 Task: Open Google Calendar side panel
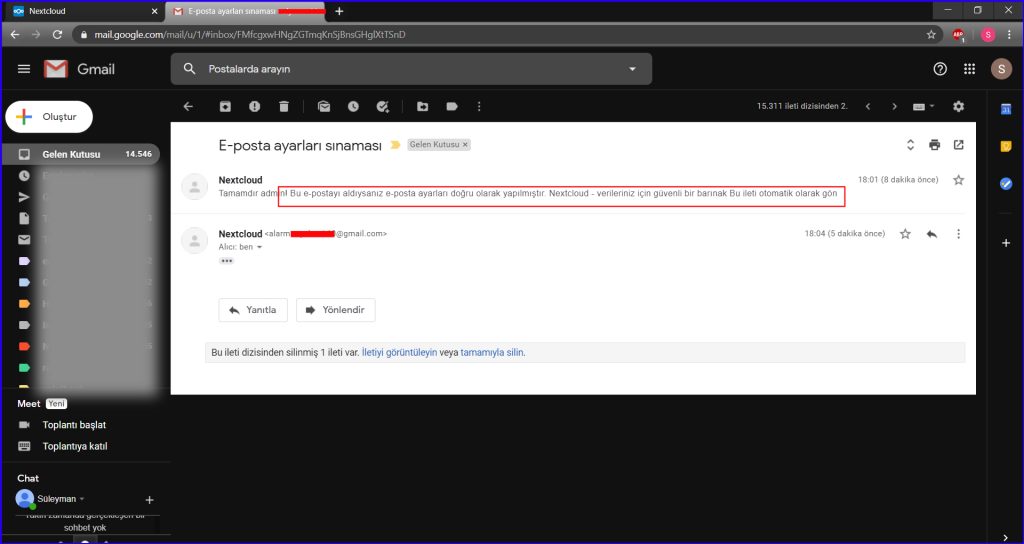point(1006,110)
